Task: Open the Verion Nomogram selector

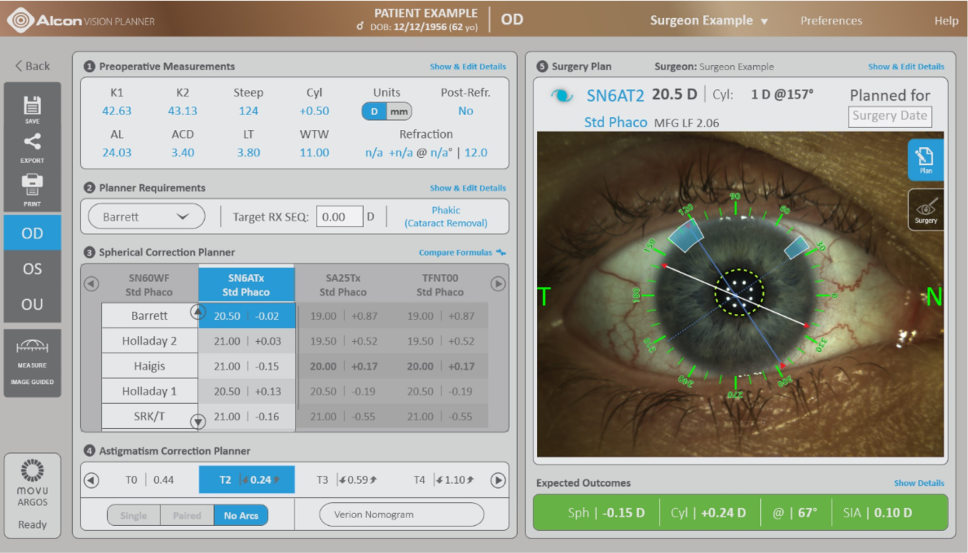Action: pyautogui.click(x=401, y=515)
